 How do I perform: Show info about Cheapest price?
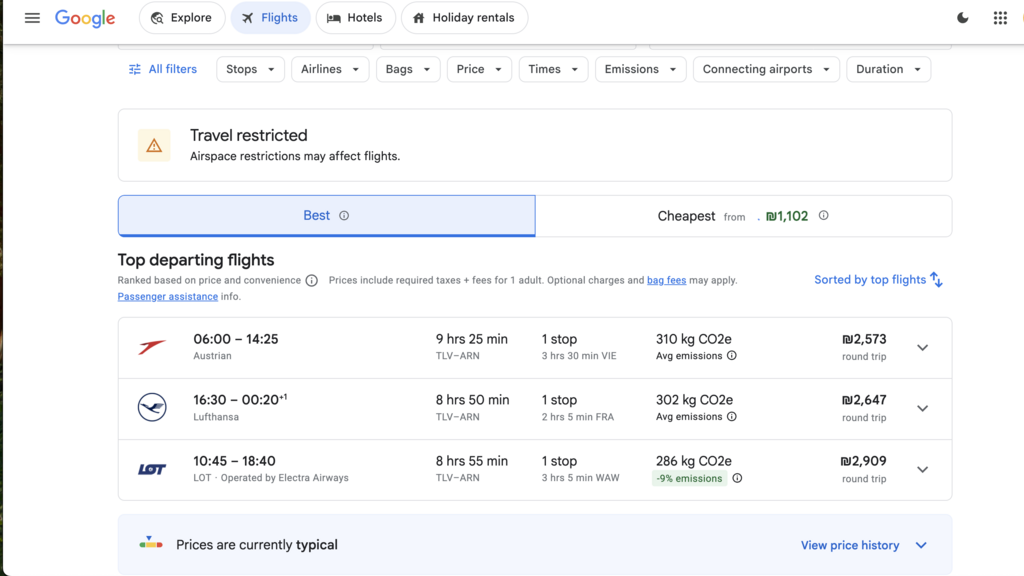coord(824,216)
